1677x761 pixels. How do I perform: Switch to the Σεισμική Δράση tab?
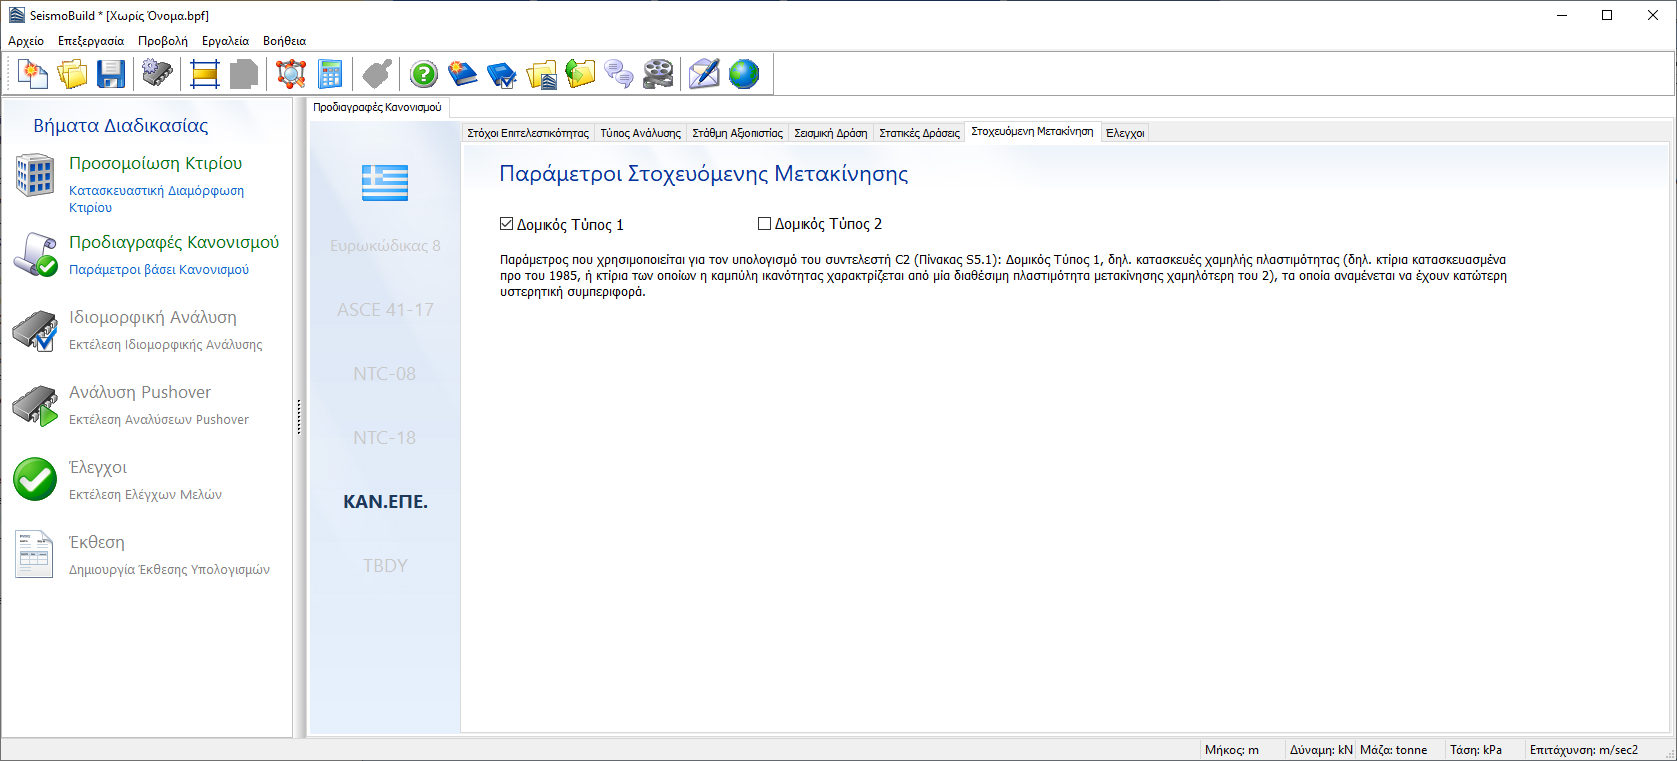[x=830, y=133]
